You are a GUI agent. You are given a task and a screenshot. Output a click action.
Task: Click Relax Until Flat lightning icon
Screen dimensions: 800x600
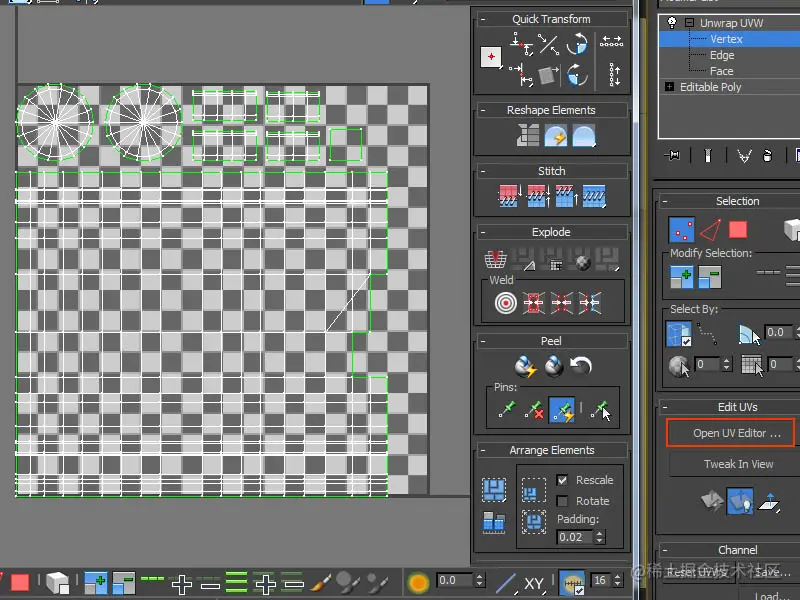[556, 136]
